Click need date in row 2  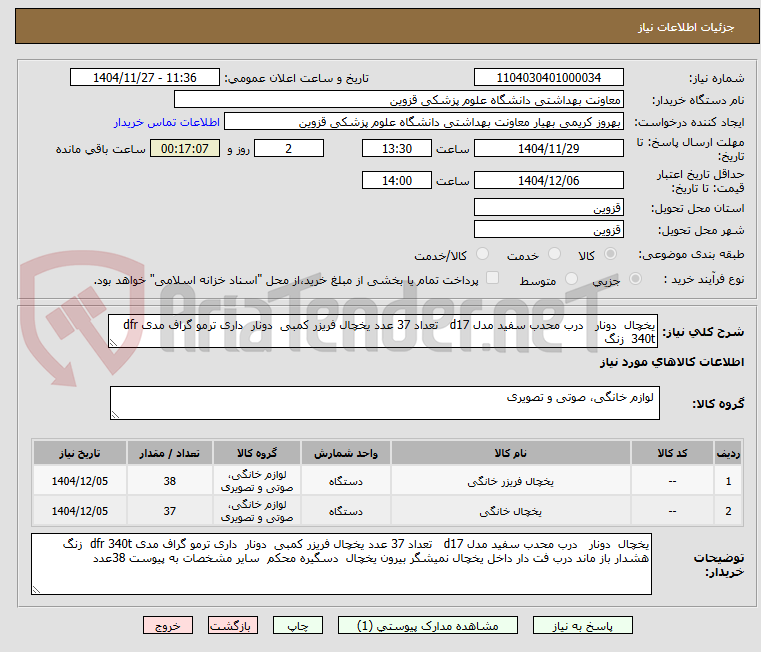[x=80, y=511]
